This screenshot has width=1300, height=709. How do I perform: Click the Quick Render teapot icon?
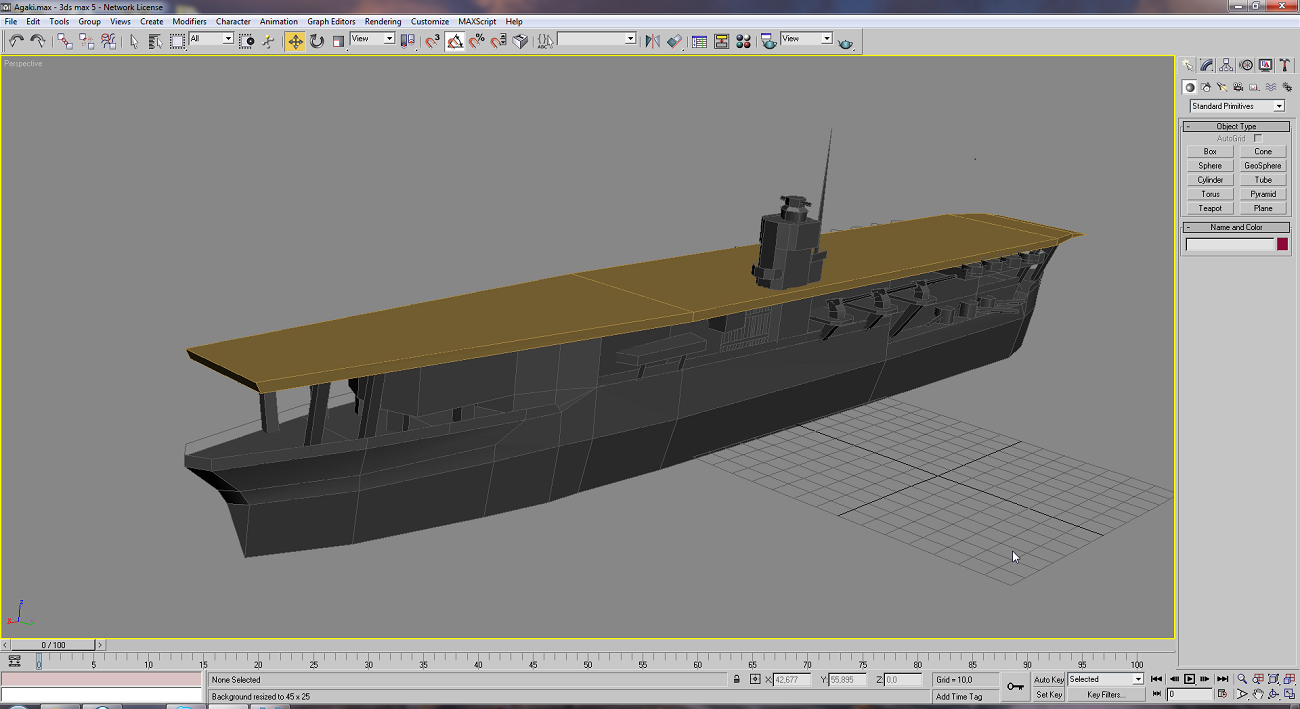click(846, 42)
